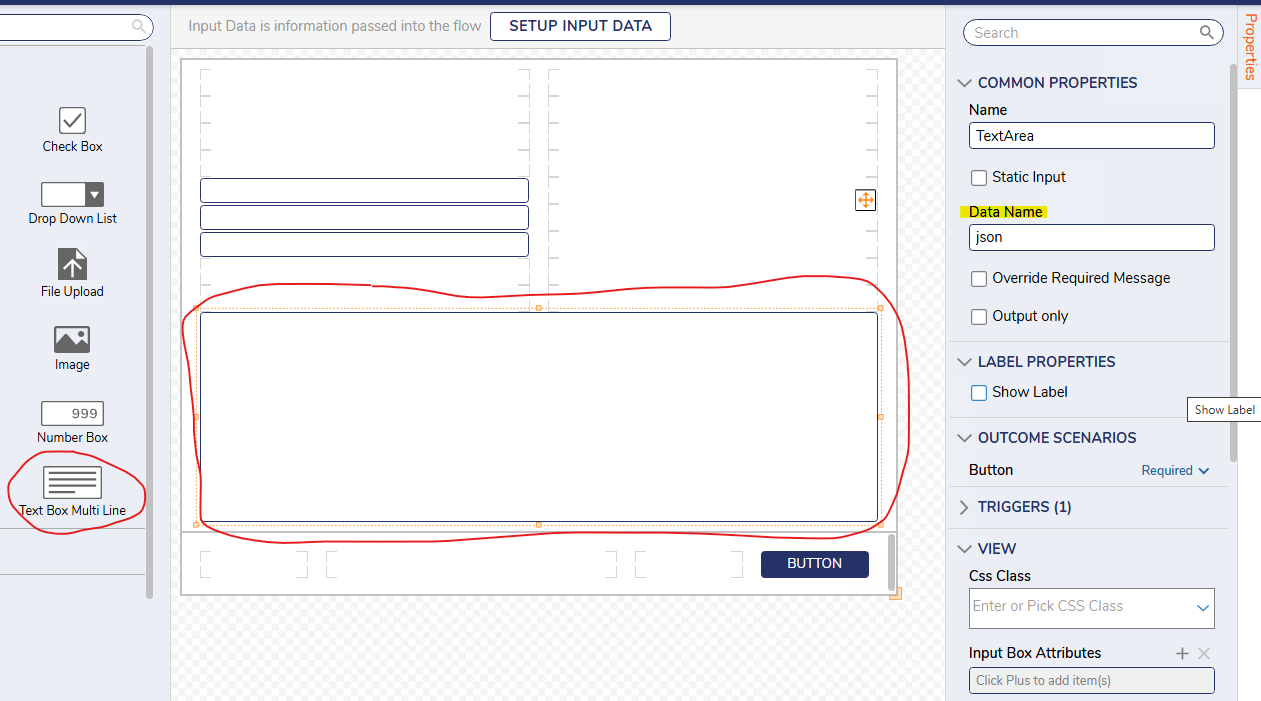The image size is (1261, 701).
Task: Select the Image control icon
Action: 72,339
